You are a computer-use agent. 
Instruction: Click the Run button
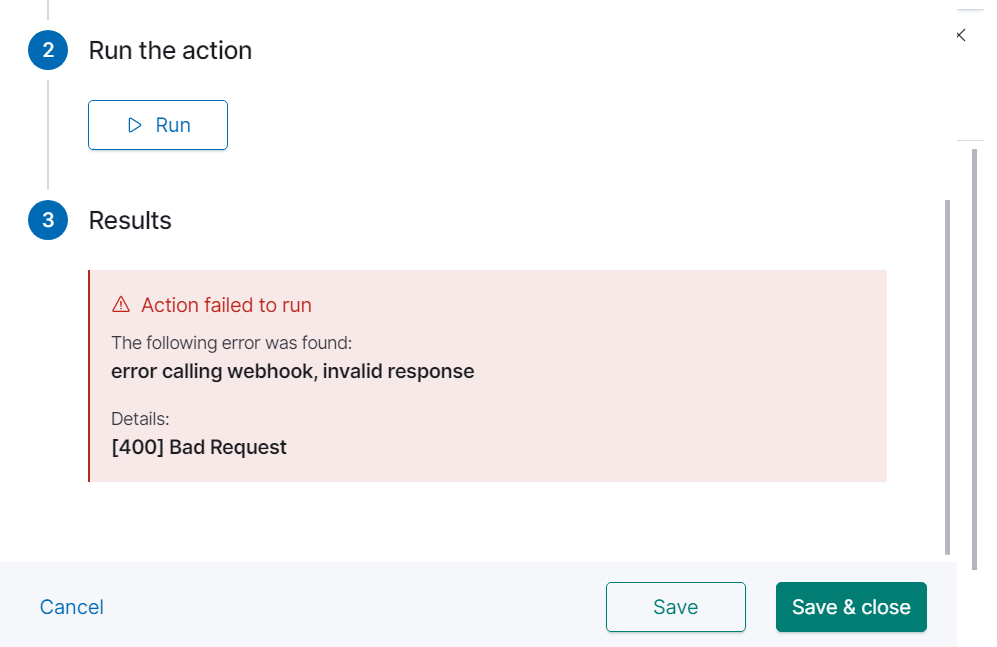click(158, 125)
